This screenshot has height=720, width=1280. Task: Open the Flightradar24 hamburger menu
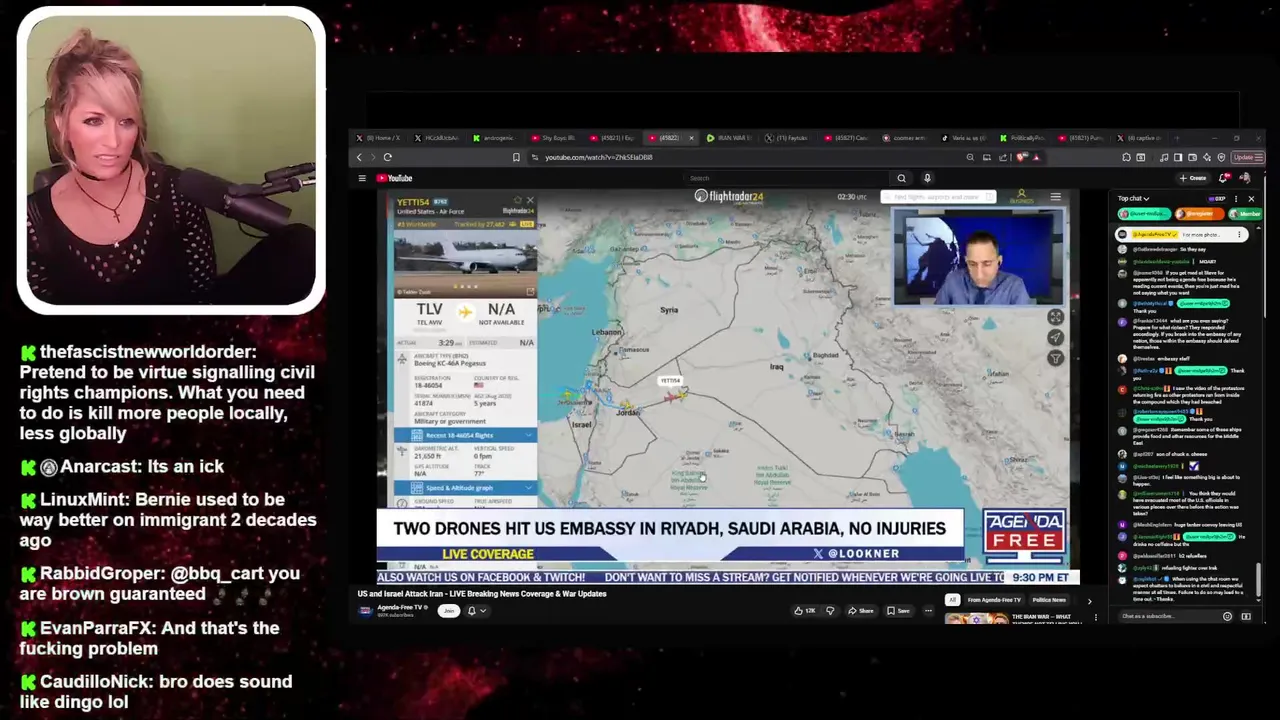click(x=1055, y=197)
